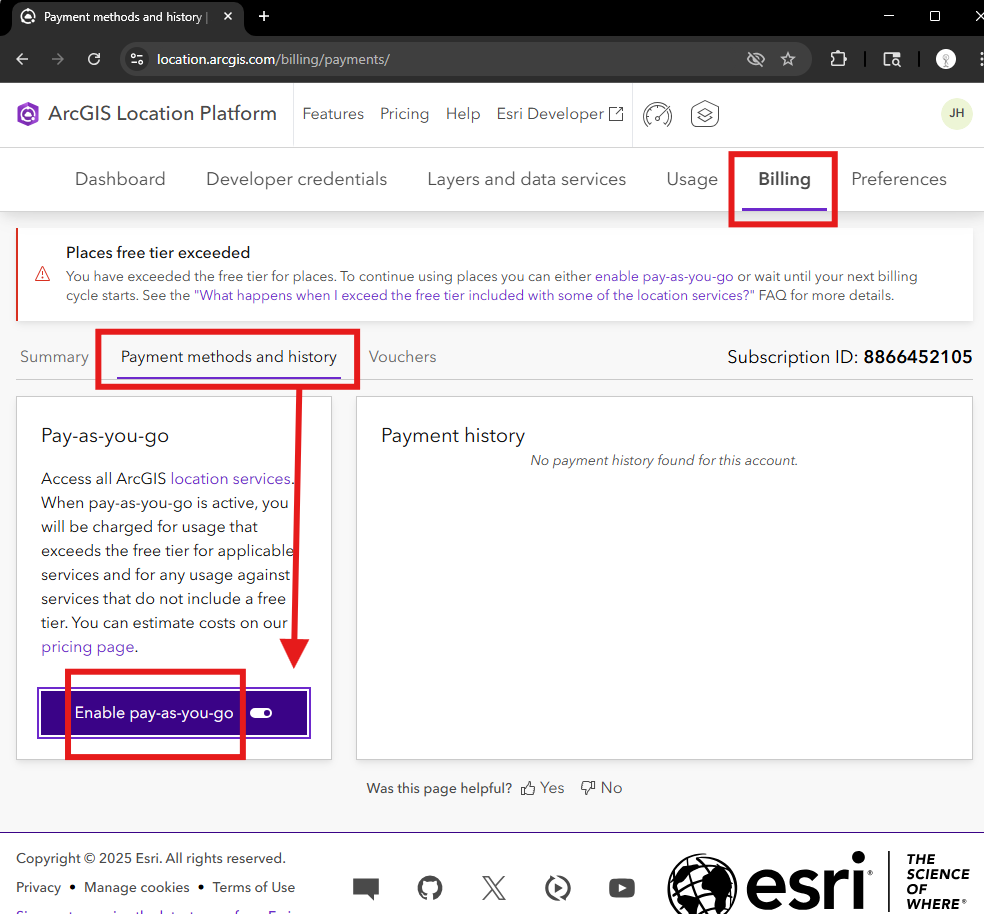This screenshot has height=914, width=984.
Task: Click the thumbs-down No feedback icon
Action: [588, 788]
